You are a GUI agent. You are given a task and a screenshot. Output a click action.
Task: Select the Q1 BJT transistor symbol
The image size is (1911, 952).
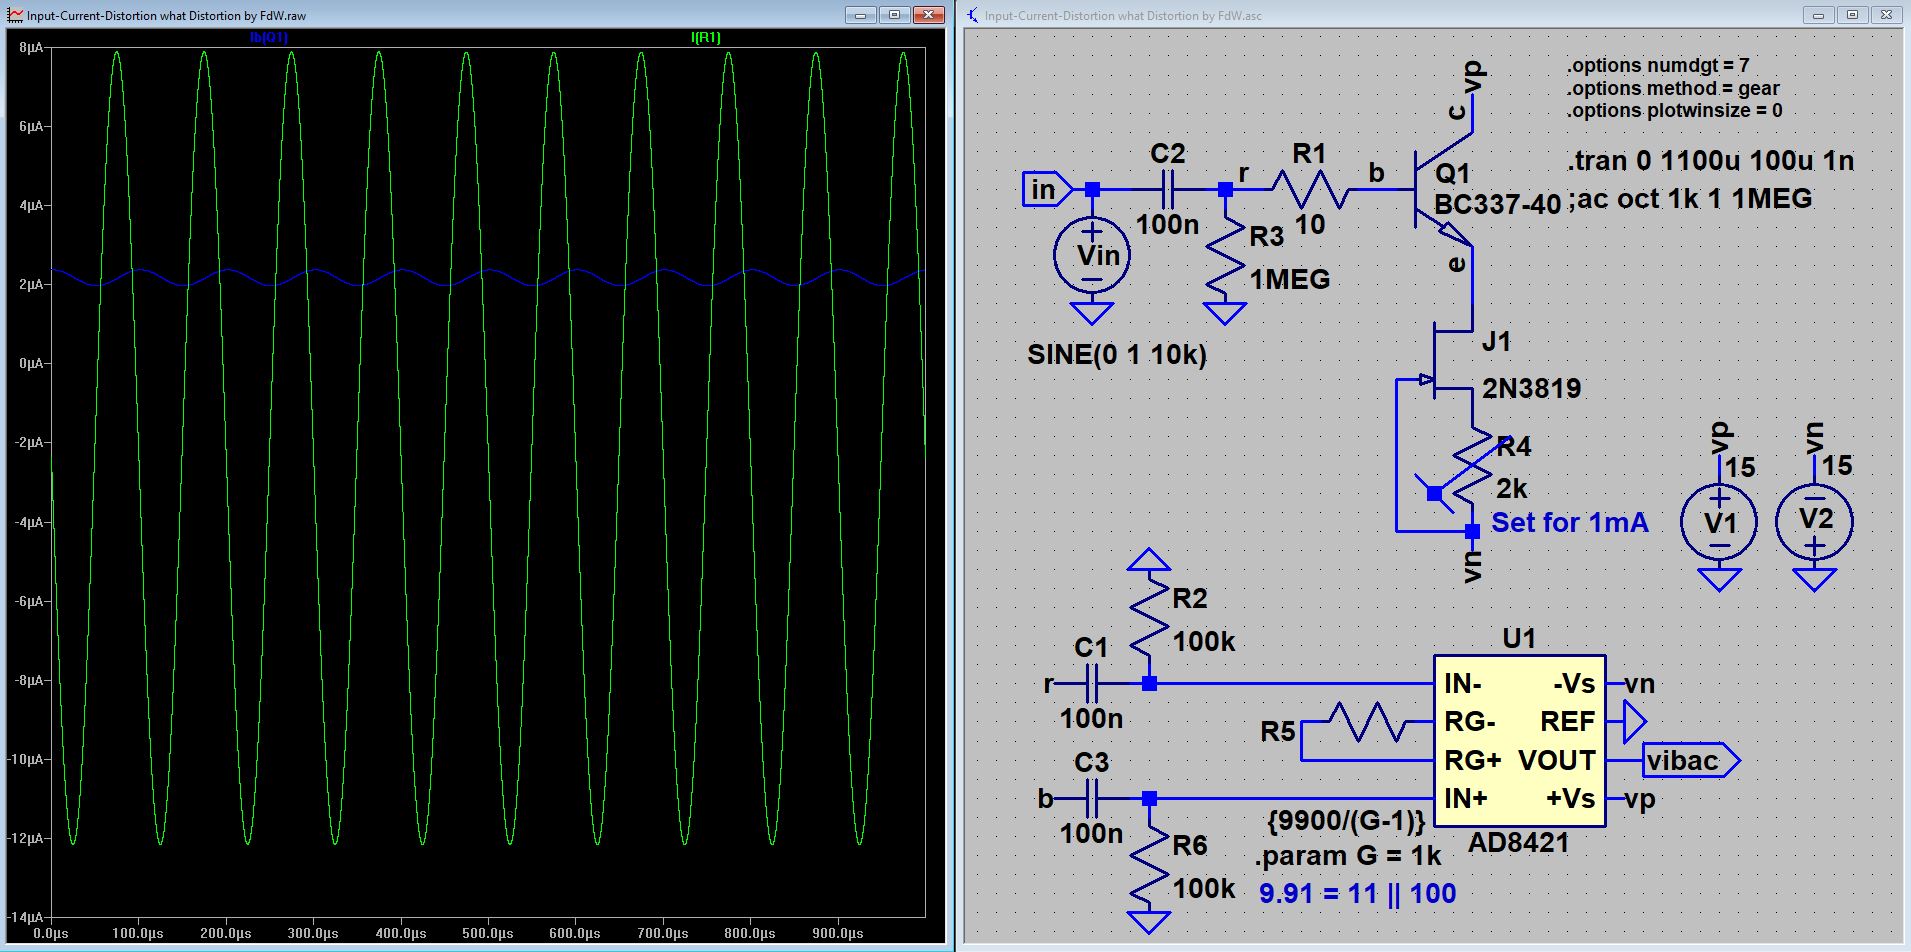pyautogui.click(x=1443, y=189)
